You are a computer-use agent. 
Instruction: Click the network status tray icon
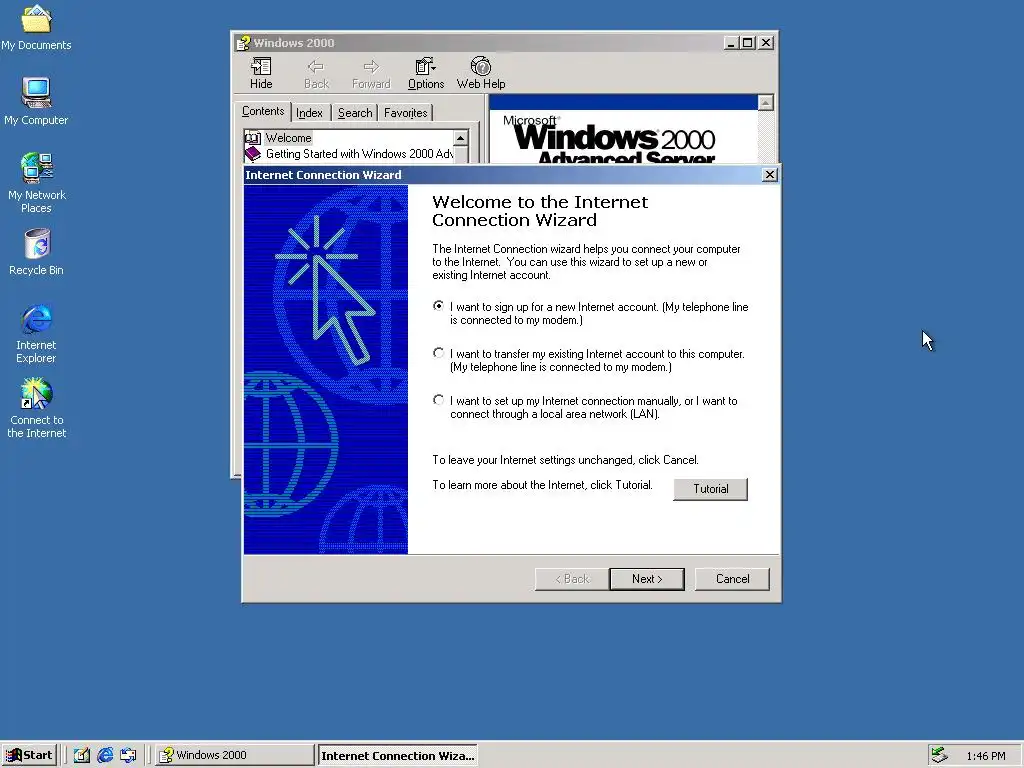[939, 755]
